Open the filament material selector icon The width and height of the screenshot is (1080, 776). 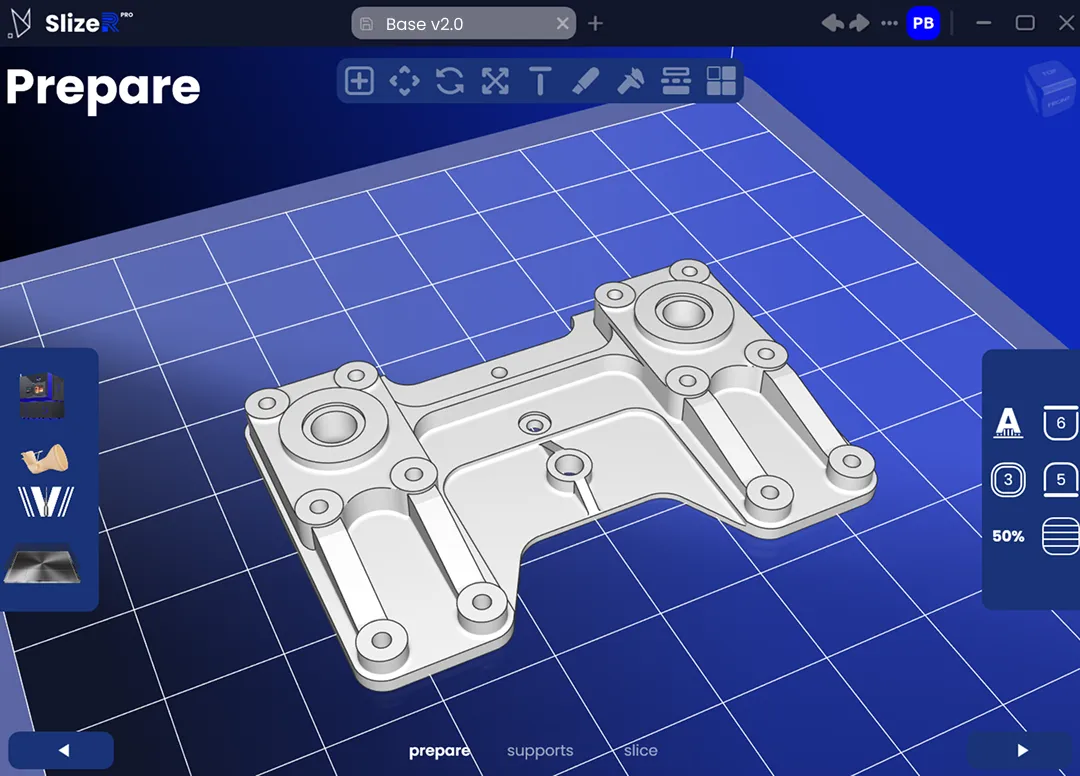(45, 457)
